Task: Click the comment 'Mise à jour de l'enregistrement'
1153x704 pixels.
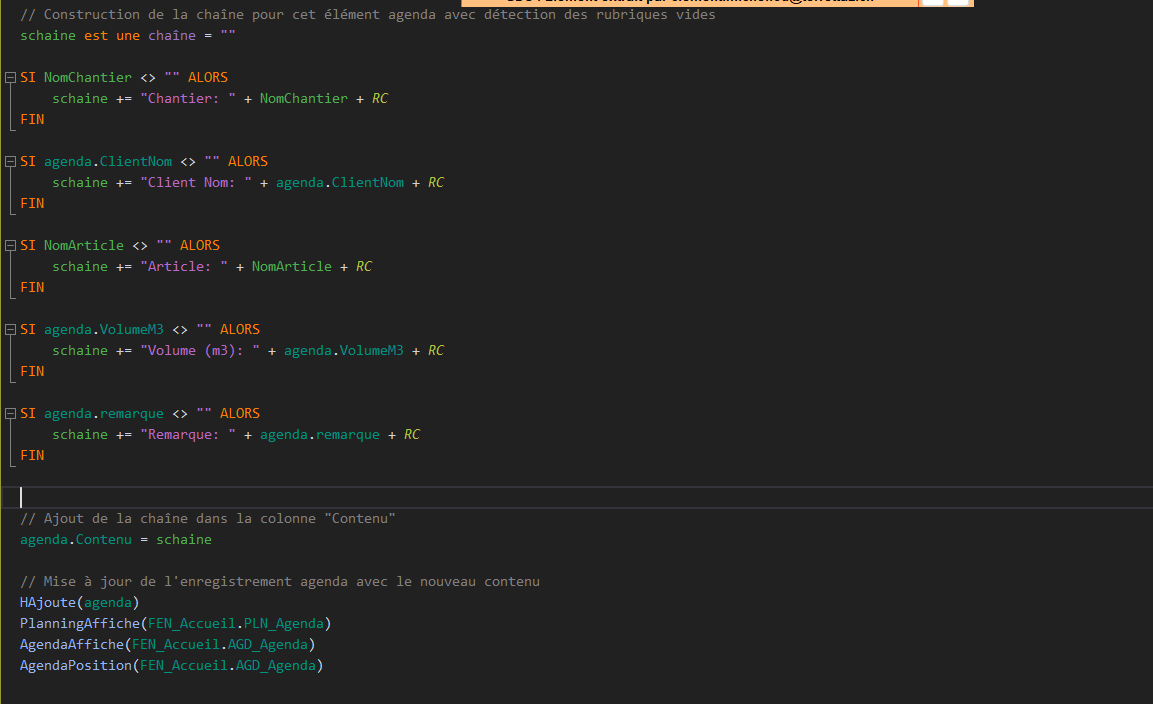Action: point(280,581)
